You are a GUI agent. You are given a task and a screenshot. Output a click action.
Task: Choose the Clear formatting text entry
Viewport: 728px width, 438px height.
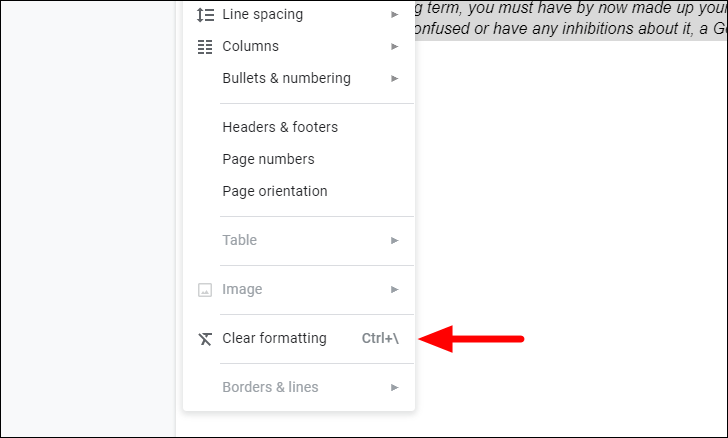point(274,338)
